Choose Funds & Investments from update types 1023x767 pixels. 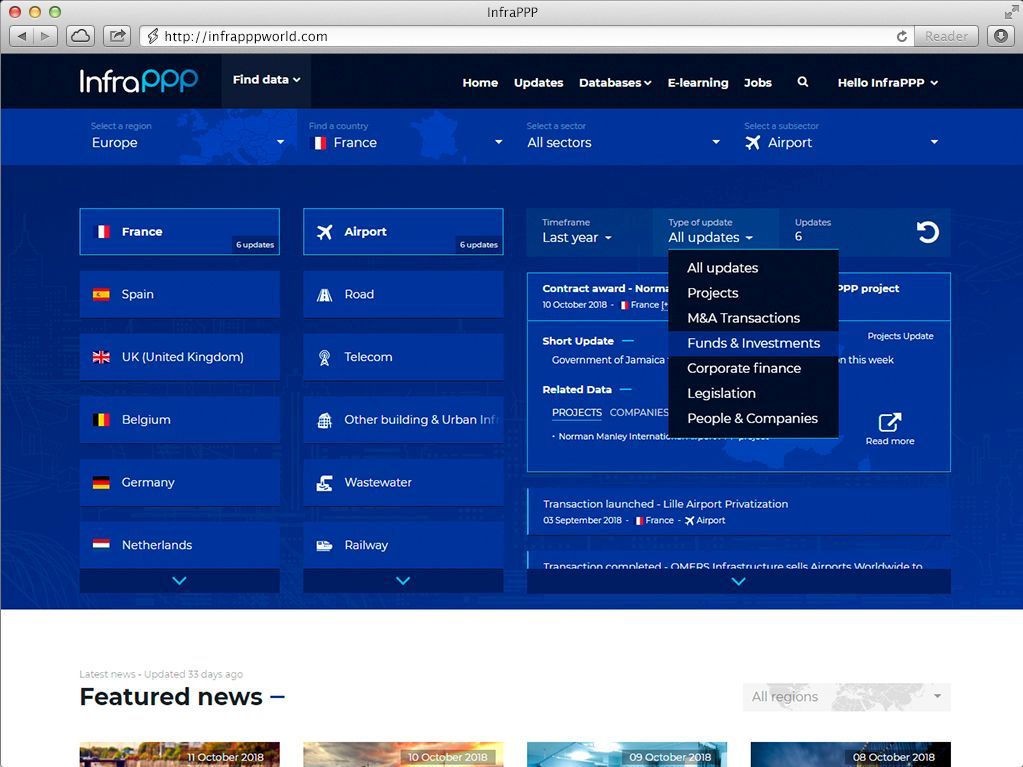coord(753,343)
